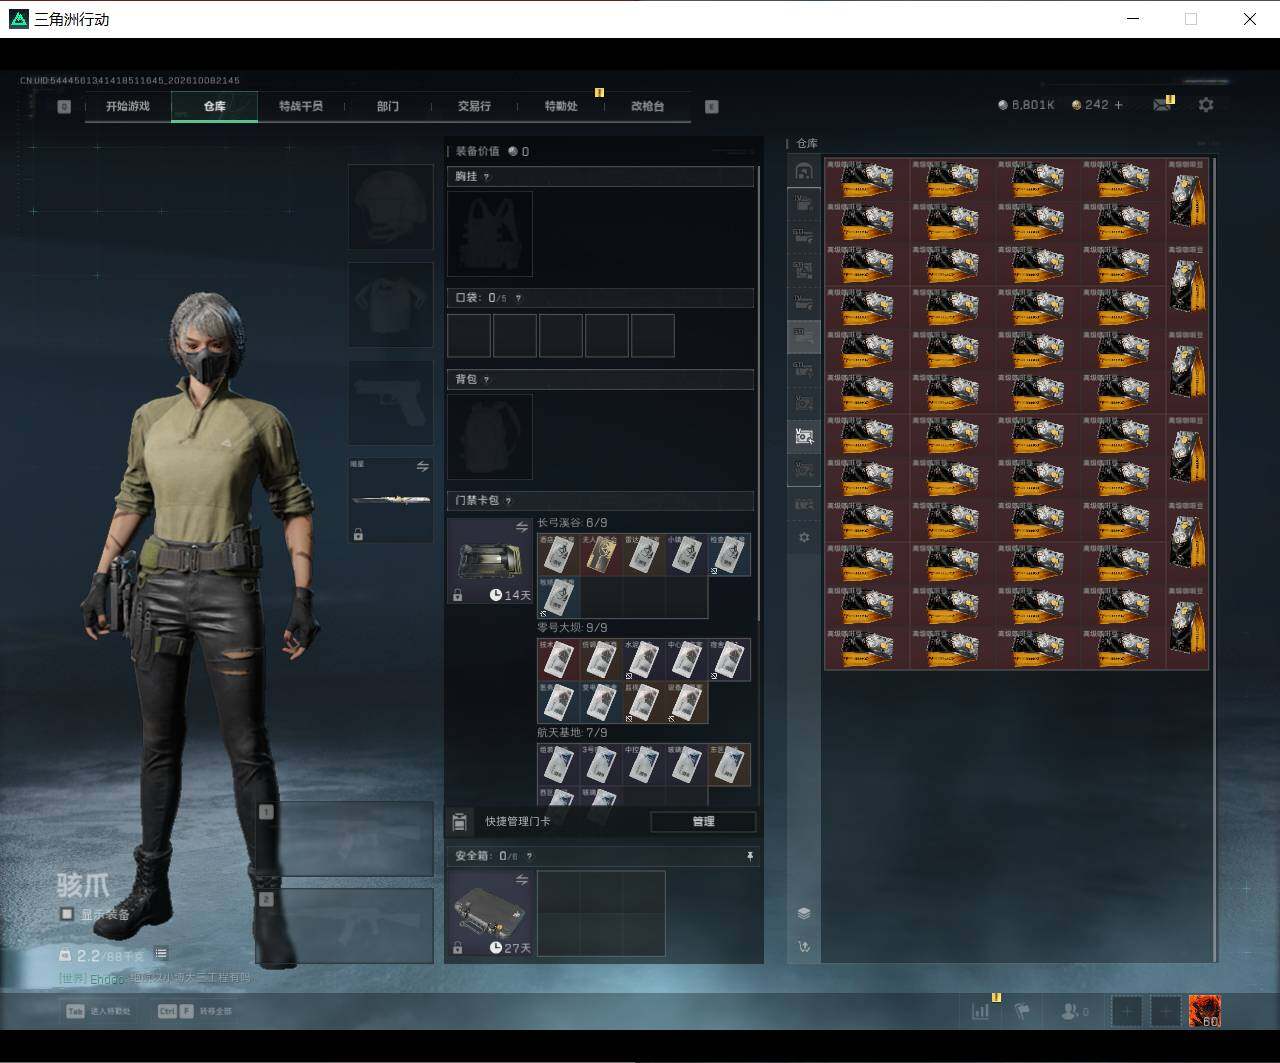Open the settings gear in top bar
1280x1063 pixels.
1206,105
